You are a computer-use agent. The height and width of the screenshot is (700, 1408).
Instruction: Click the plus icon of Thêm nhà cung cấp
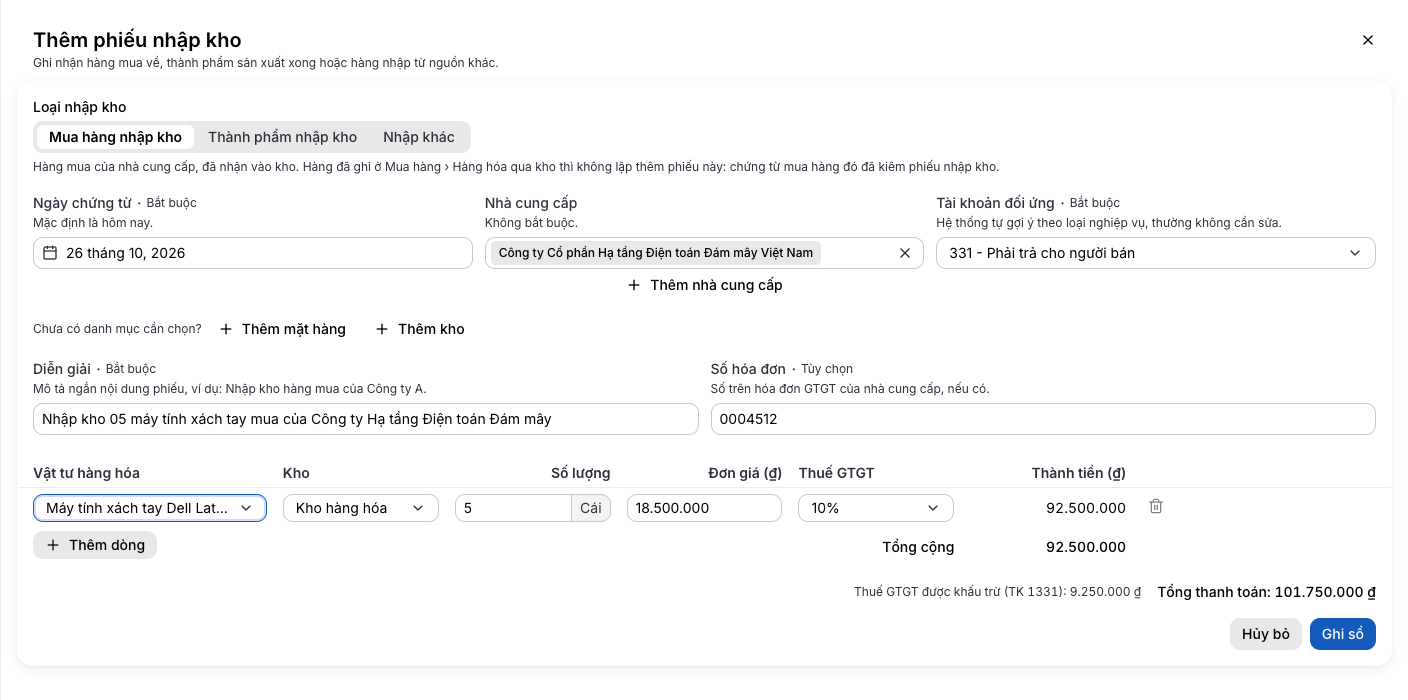tap(633, 285)
